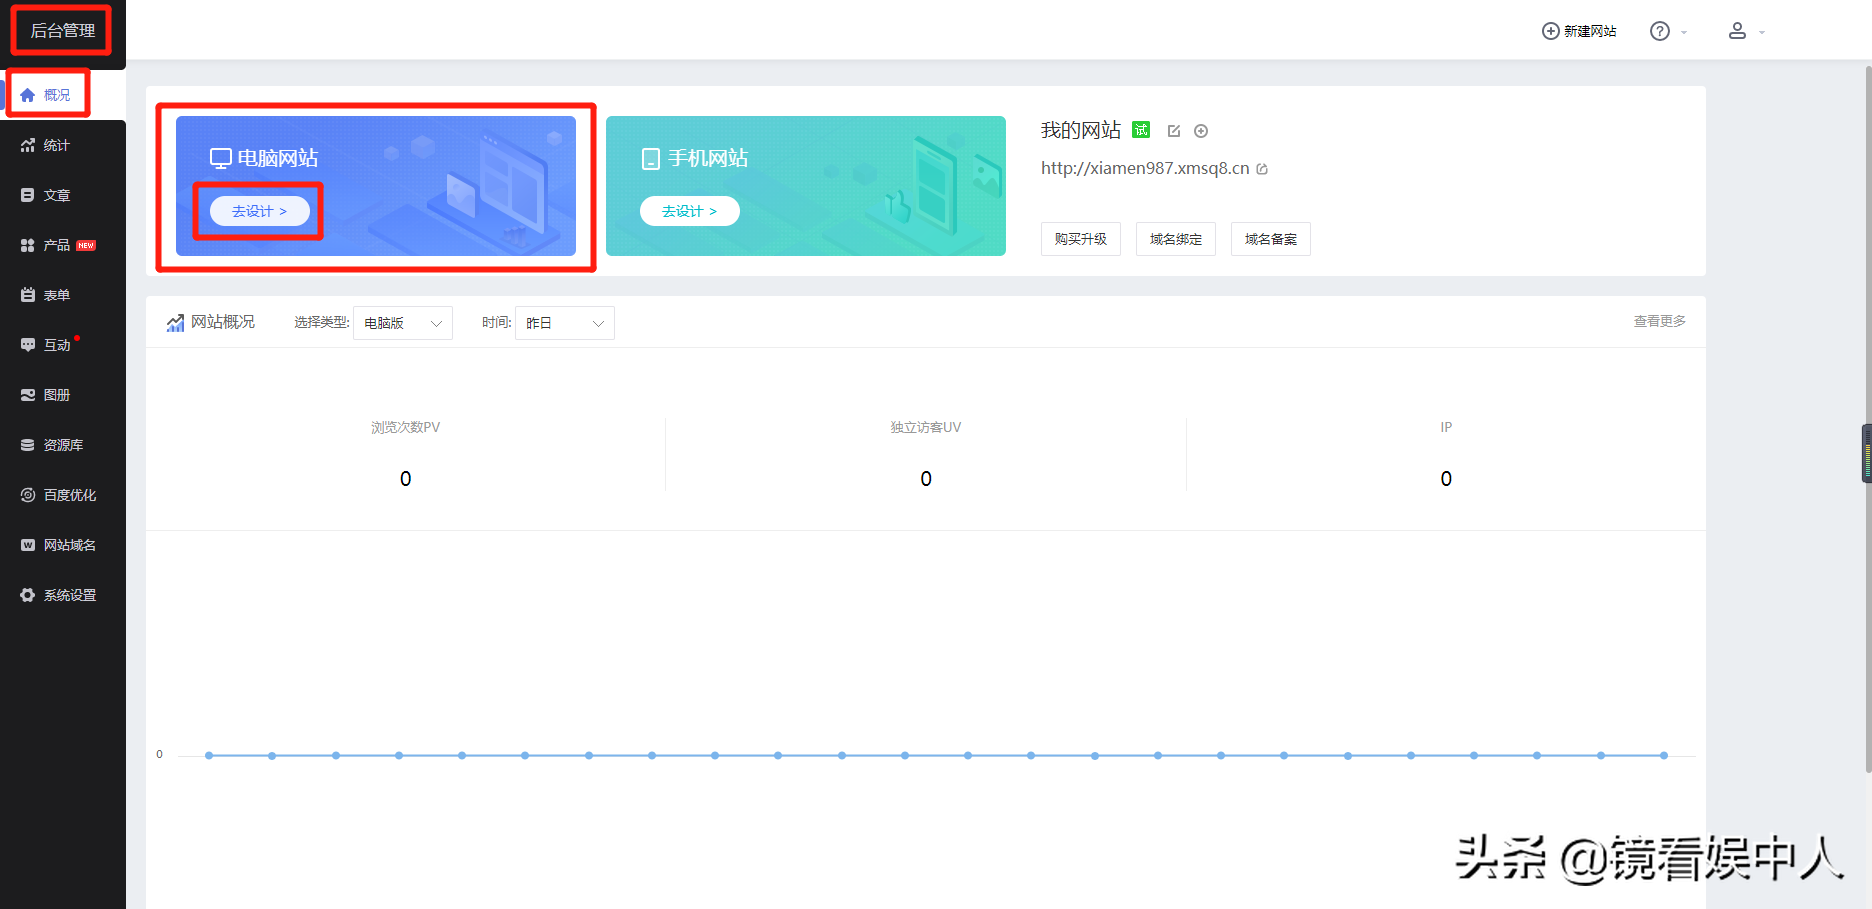The image size is (1872, 909).
Task: Click the 独立访客UV value
Action: click(x=926, y=479)
